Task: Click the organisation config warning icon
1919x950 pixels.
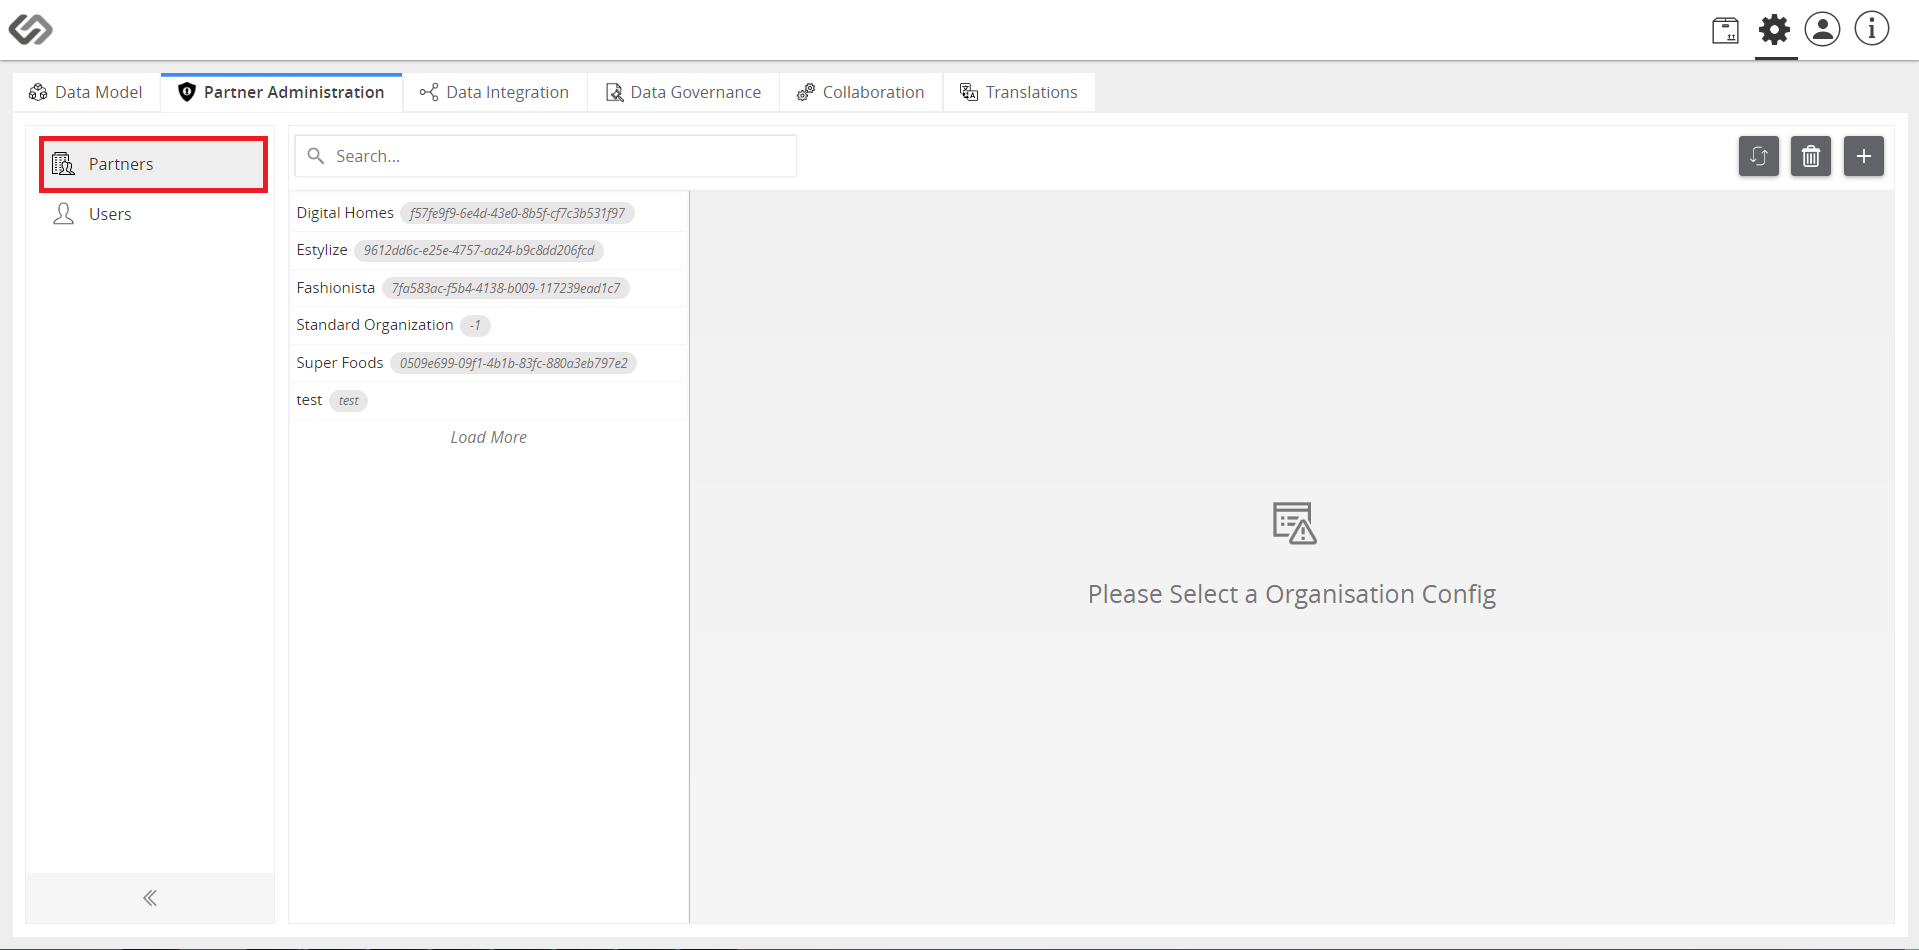Action: (x=1294, y=523)
